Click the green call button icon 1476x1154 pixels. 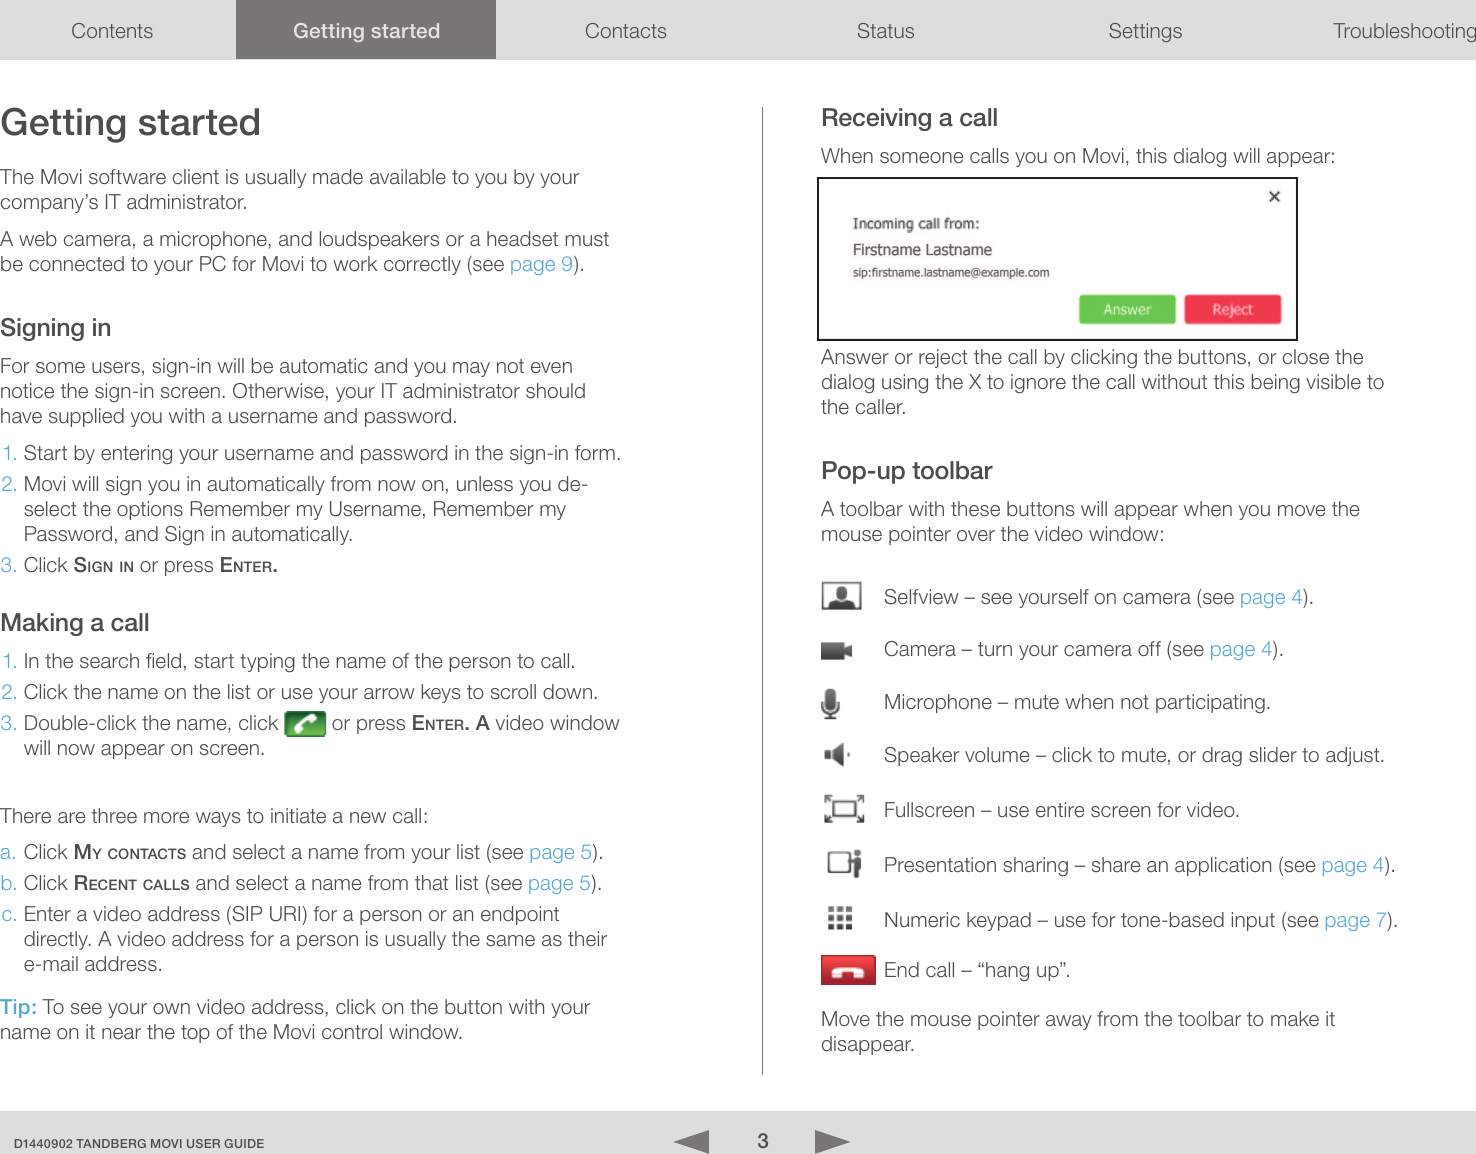point(305,723)
